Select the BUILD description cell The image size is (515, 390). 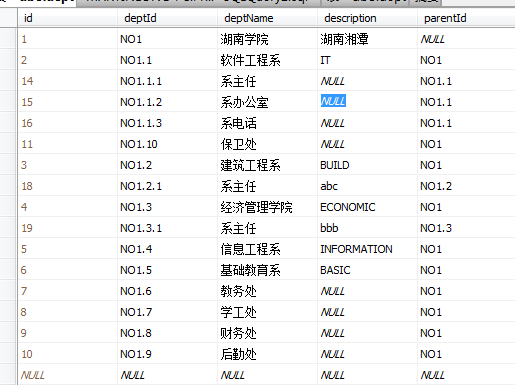tap(367, 165)
